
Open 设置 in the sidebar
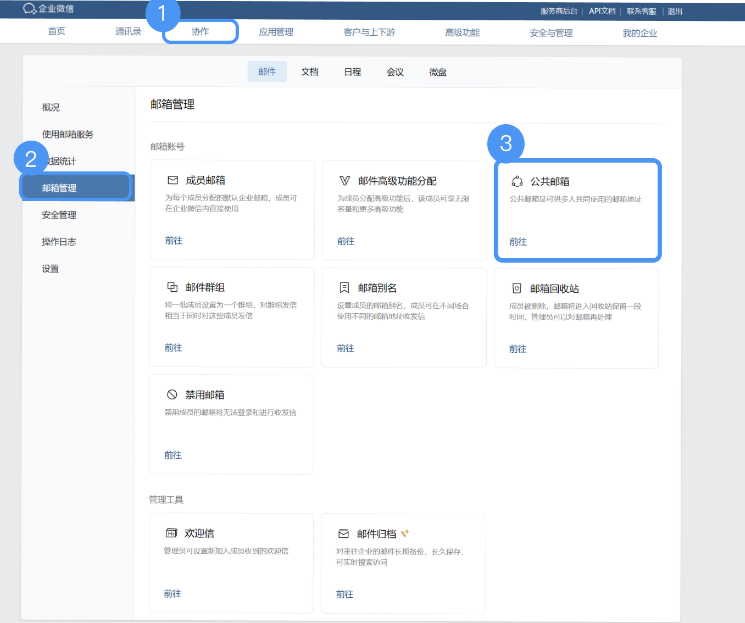[x=50, y=268]
